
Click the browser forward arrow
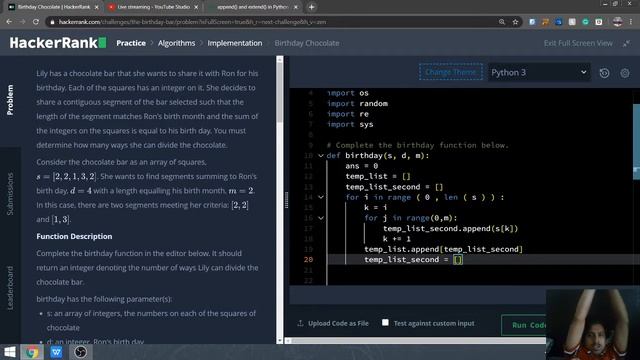(22, 22)
